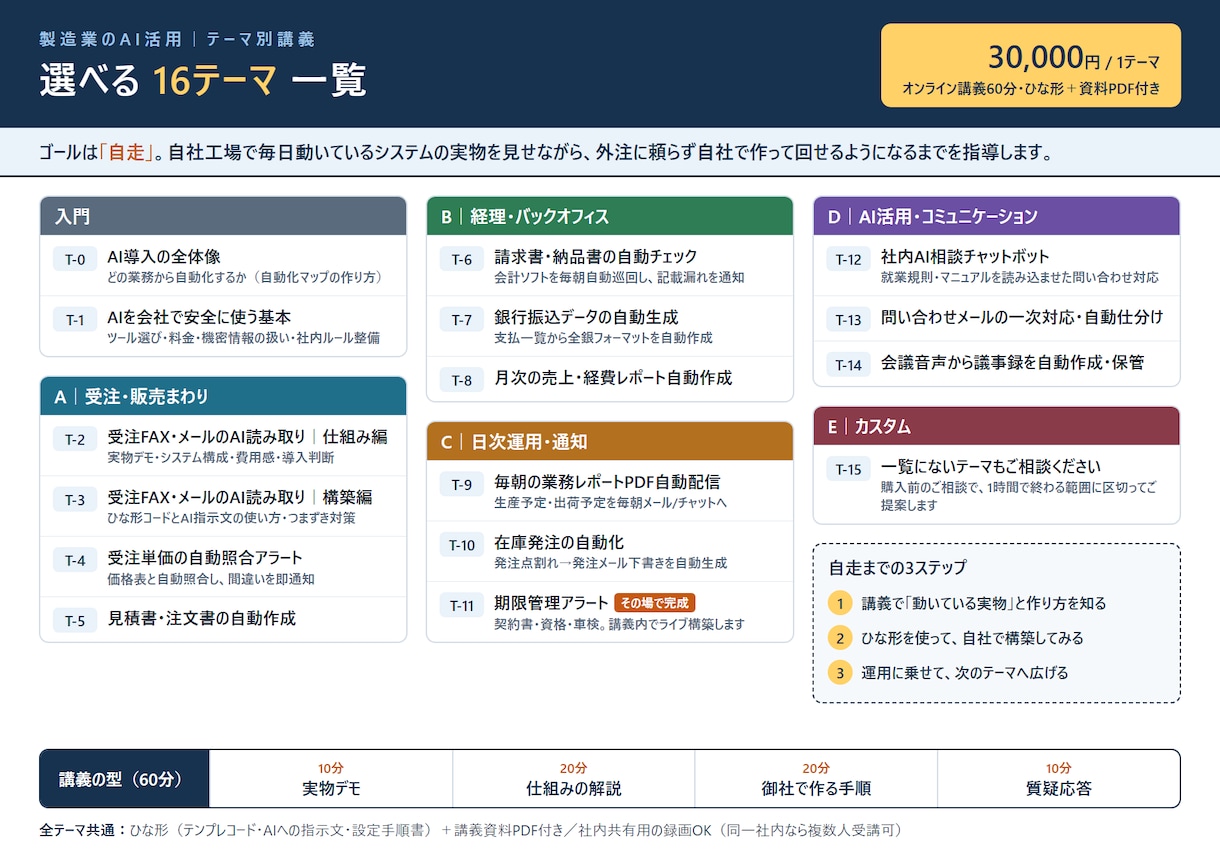Click 毎朝の業務レポートPDF自動配信
The width and height of the screenshot is (1220, 862).
click(607, 482)
